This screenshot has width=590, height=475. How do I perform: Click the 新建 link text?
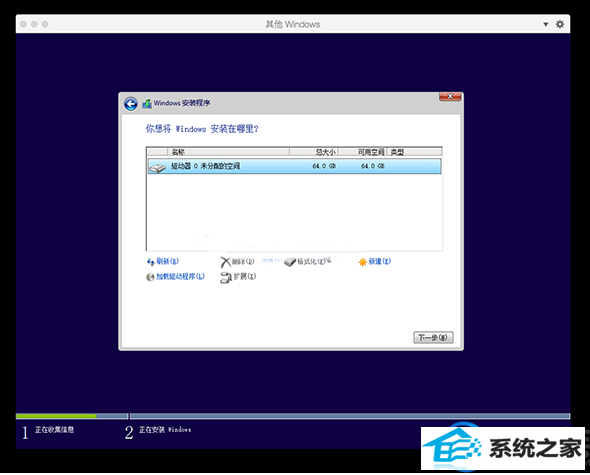coord(379,261)
